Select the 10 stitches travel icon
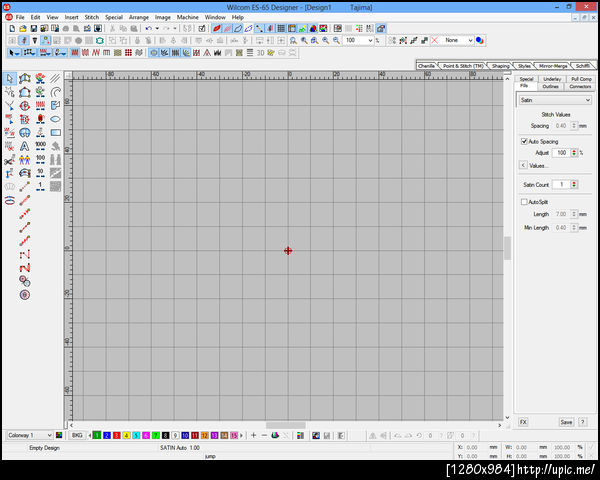 (40, 173)
